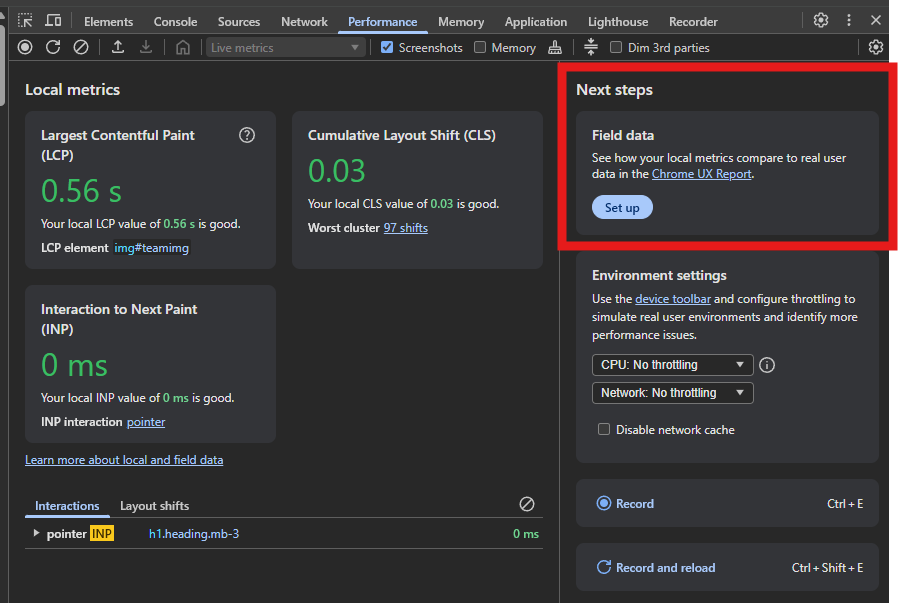Enable the Memory checkbox
Image resolution: width=899 pixels, height=603 pixels.
tap(480, 47)
